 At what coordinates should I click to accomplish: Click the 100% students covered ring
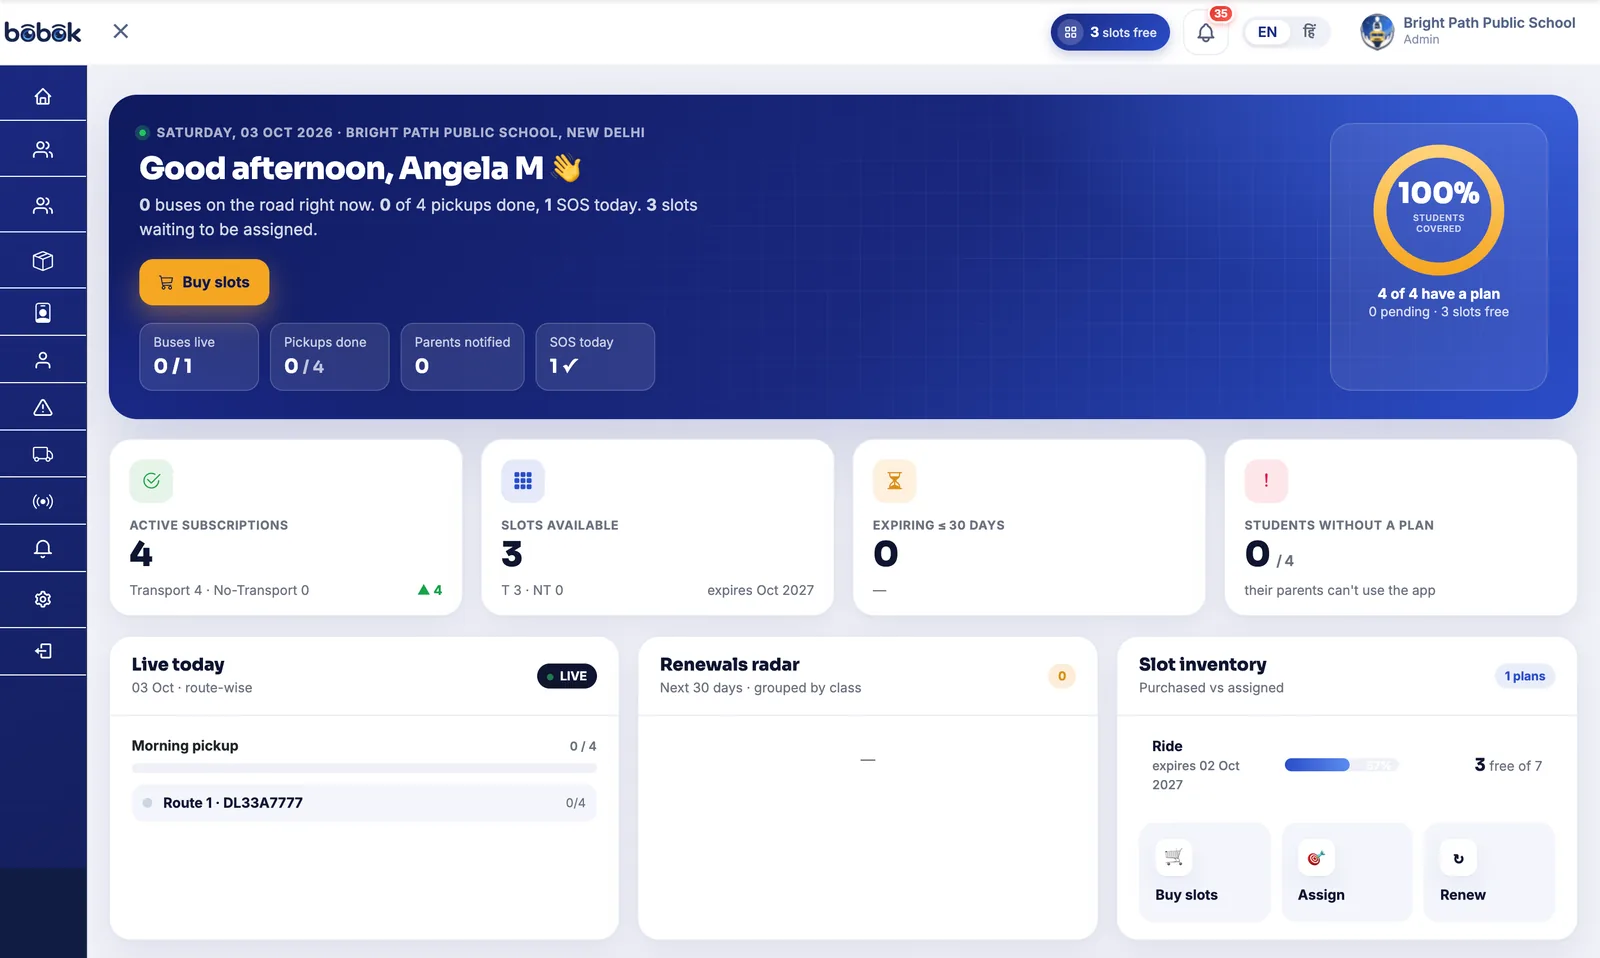1438,210
